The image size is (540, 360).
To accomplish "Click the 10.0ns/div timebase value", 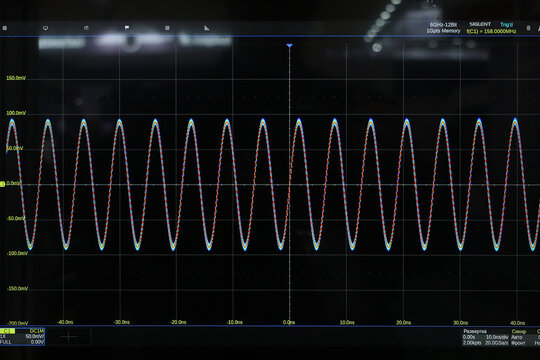I will 497,337.
